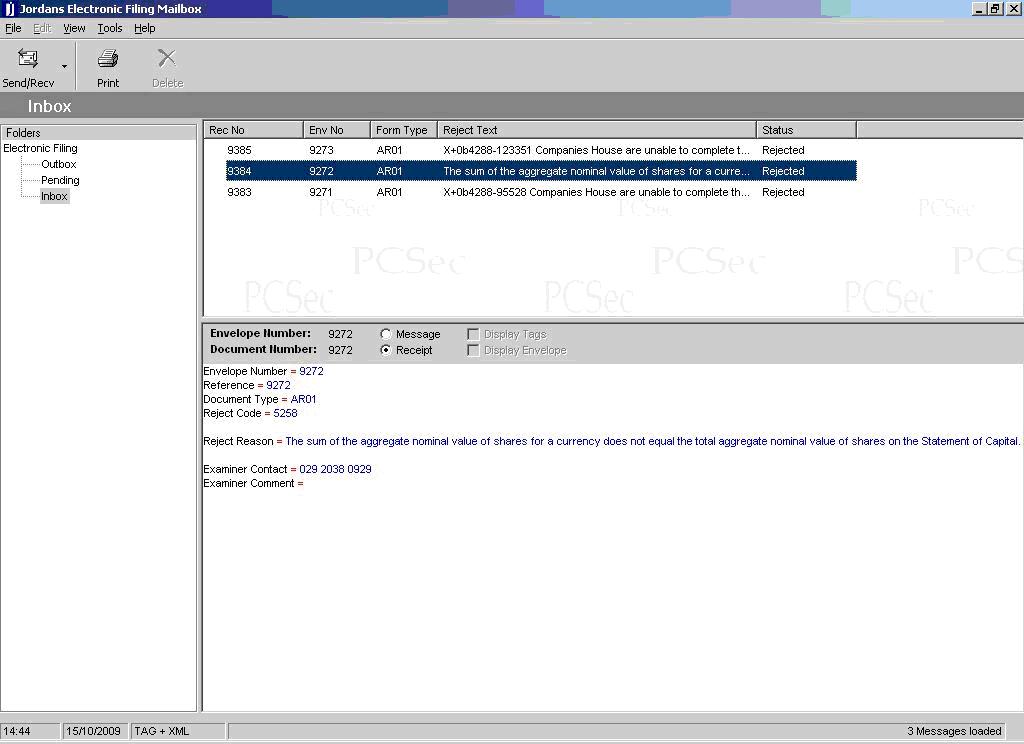Select the Electronic Filing root node

(x=40, y=148)
